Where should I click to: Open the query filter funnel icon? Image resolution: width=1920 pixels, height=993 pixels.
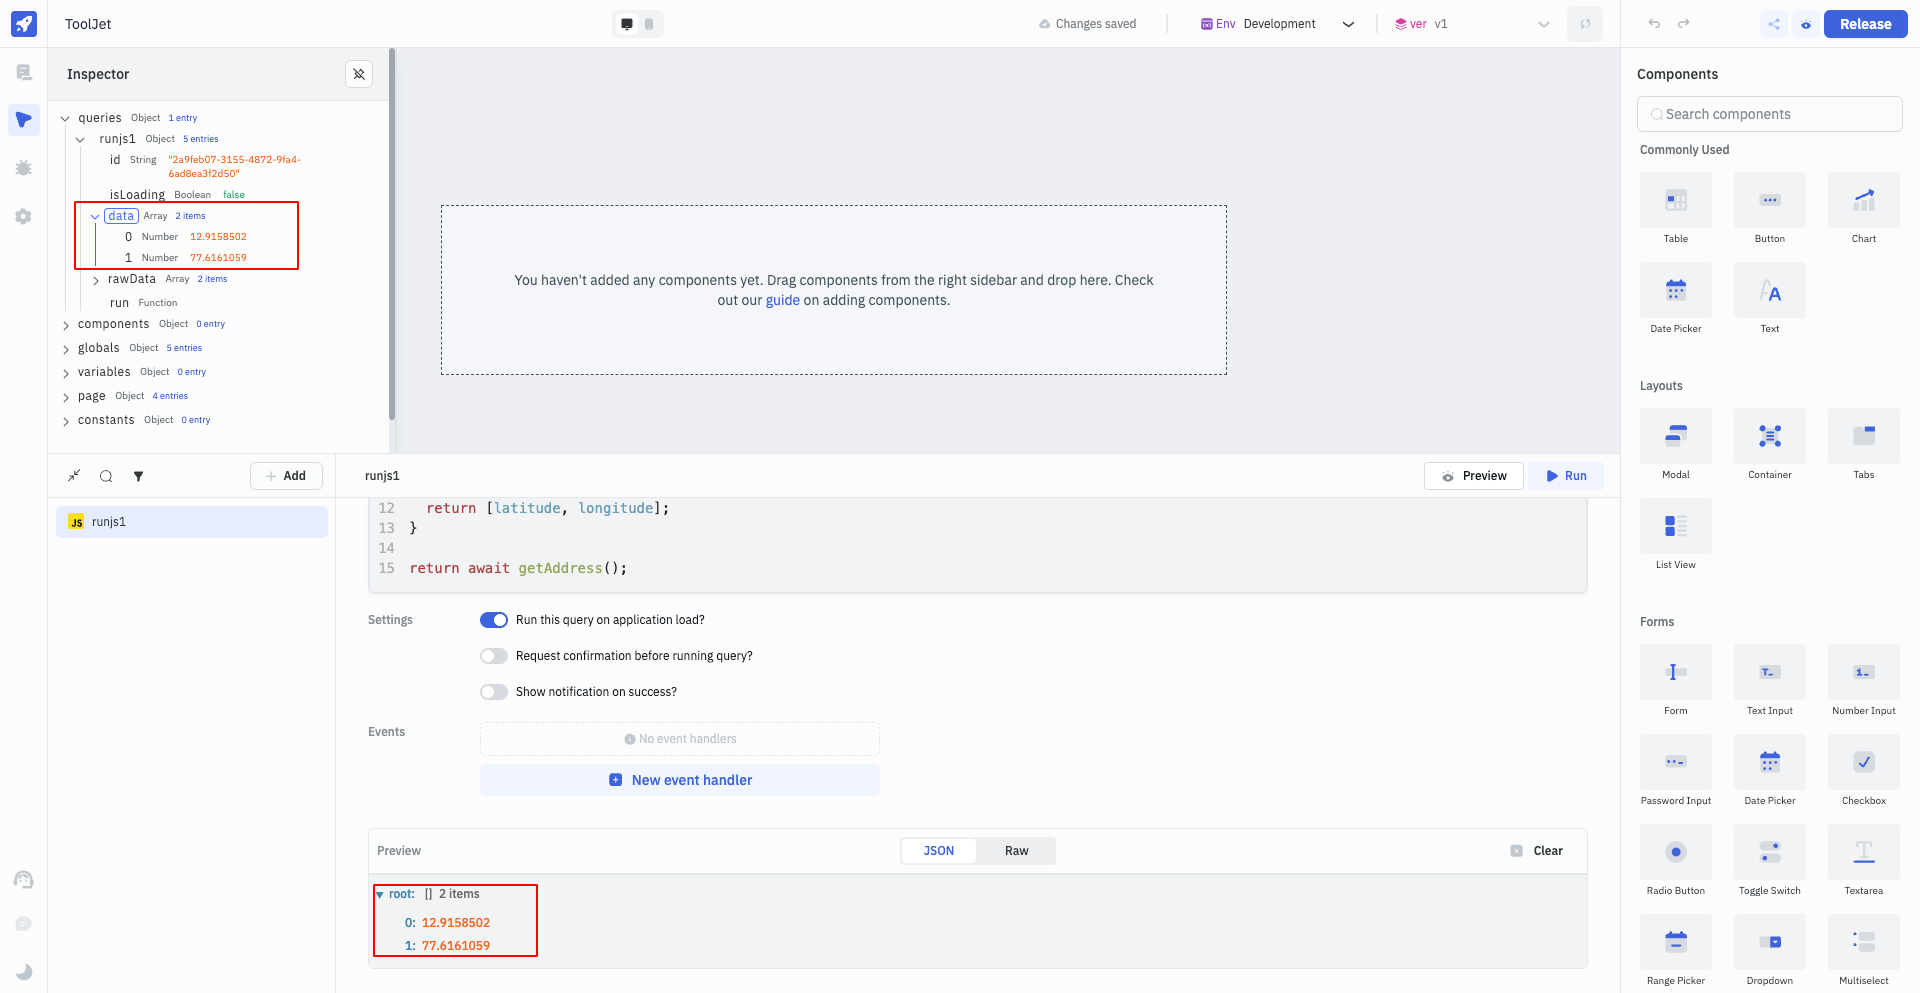click(139, 476)
